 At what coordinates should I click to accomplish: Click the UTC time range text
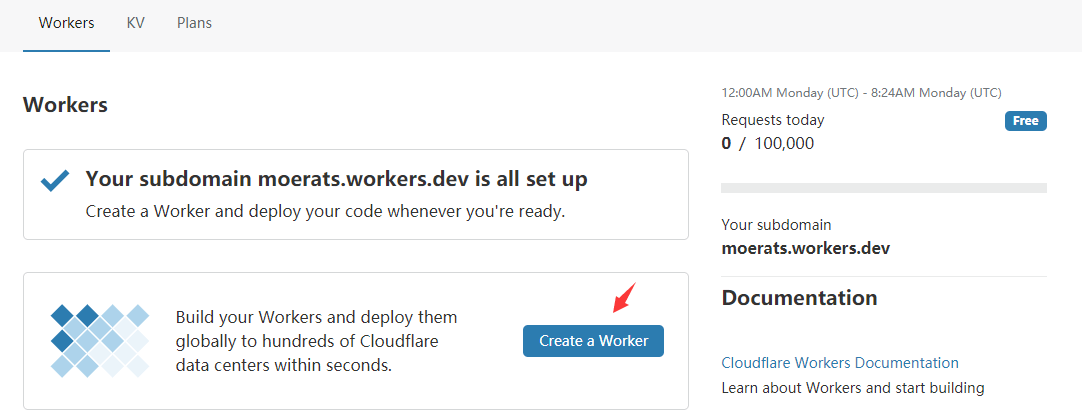(x=860, y=93)
